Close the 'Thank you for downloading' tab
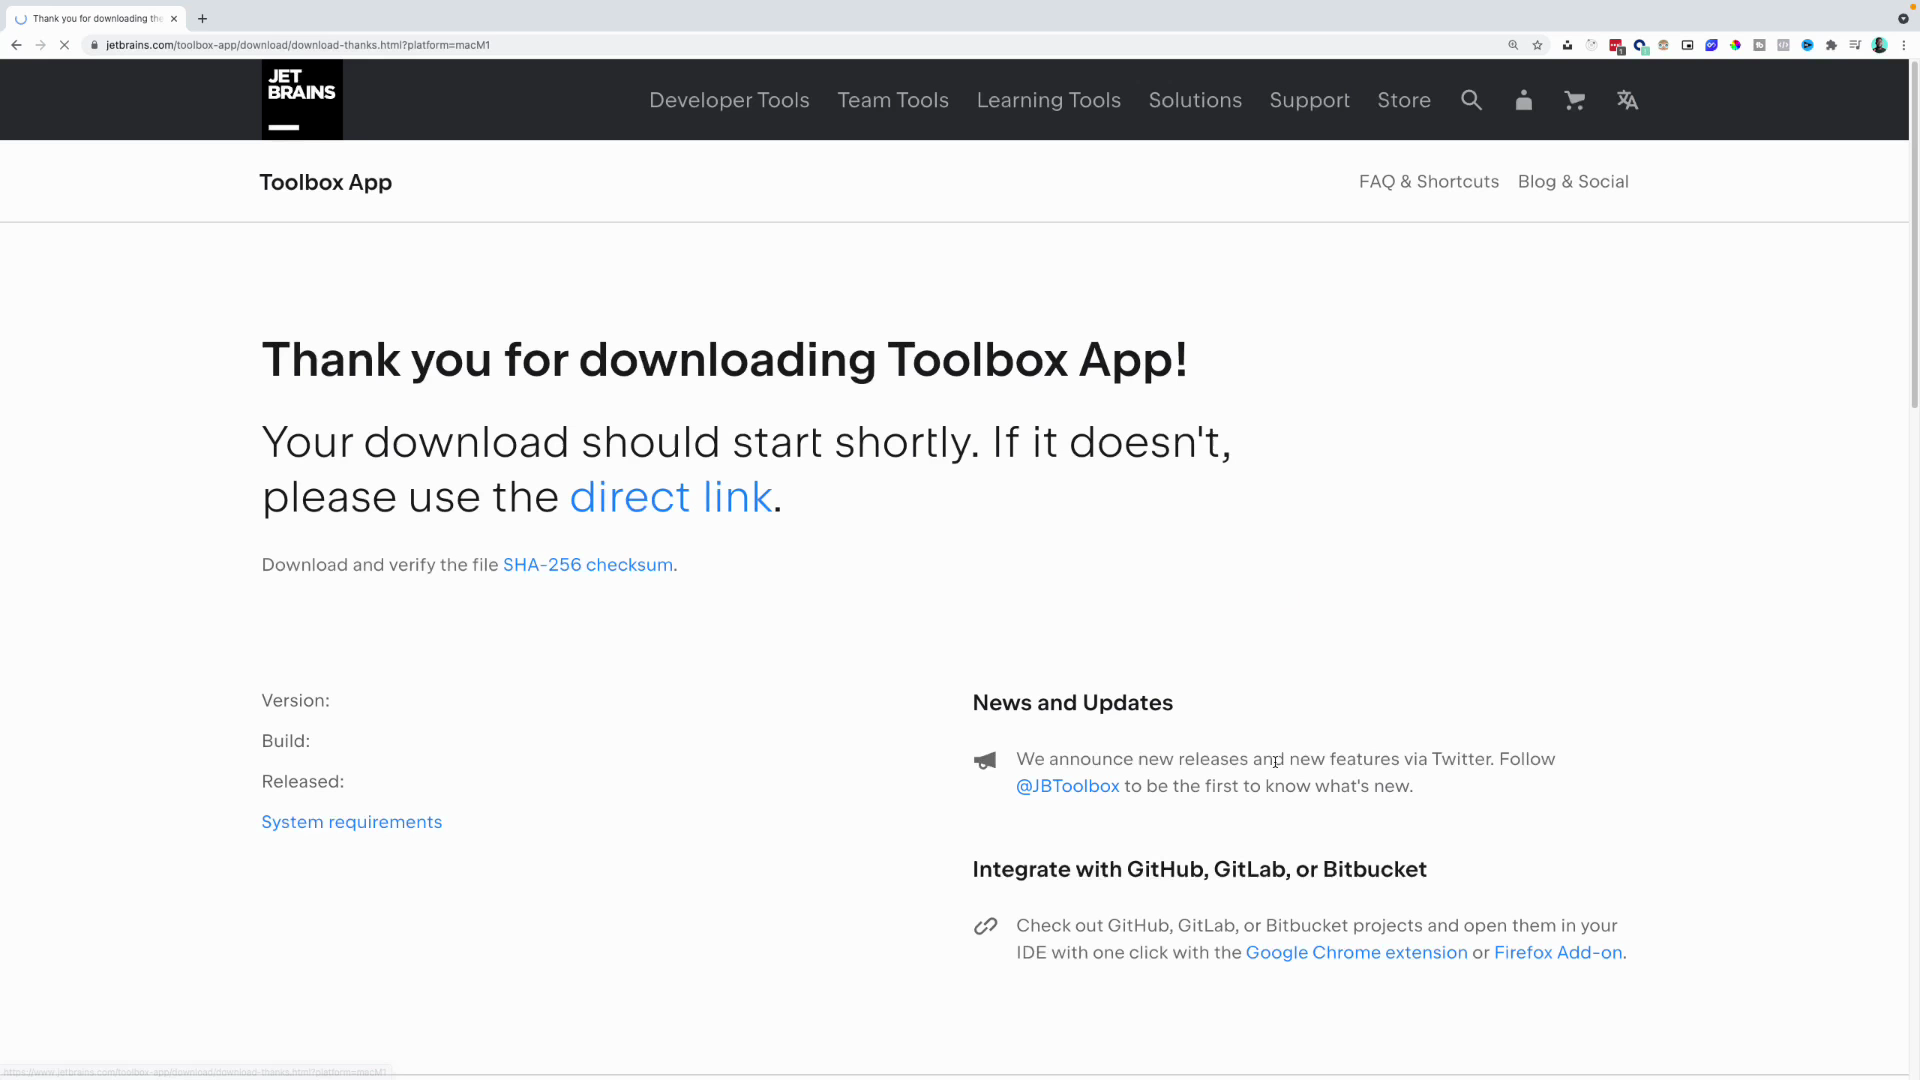Image resolution: width=1920 pixels, height=1080 pixels. pos(174,18)
